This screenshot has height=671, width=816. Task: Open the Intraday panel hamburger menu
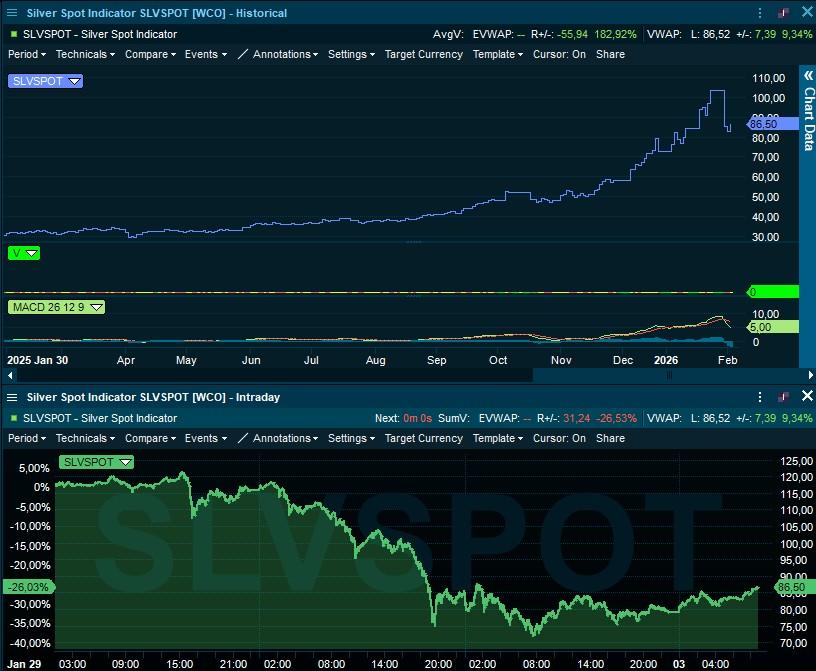(12, 397)
